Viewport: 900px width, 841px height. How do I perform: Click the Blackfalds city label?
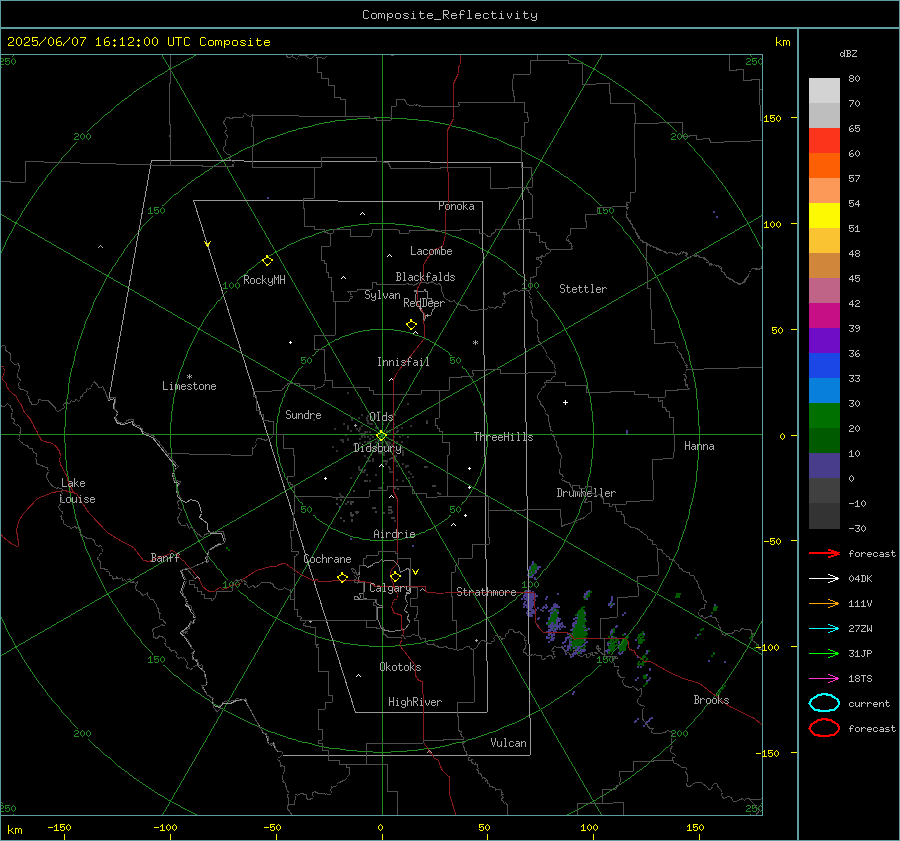(x=425, y=277)
